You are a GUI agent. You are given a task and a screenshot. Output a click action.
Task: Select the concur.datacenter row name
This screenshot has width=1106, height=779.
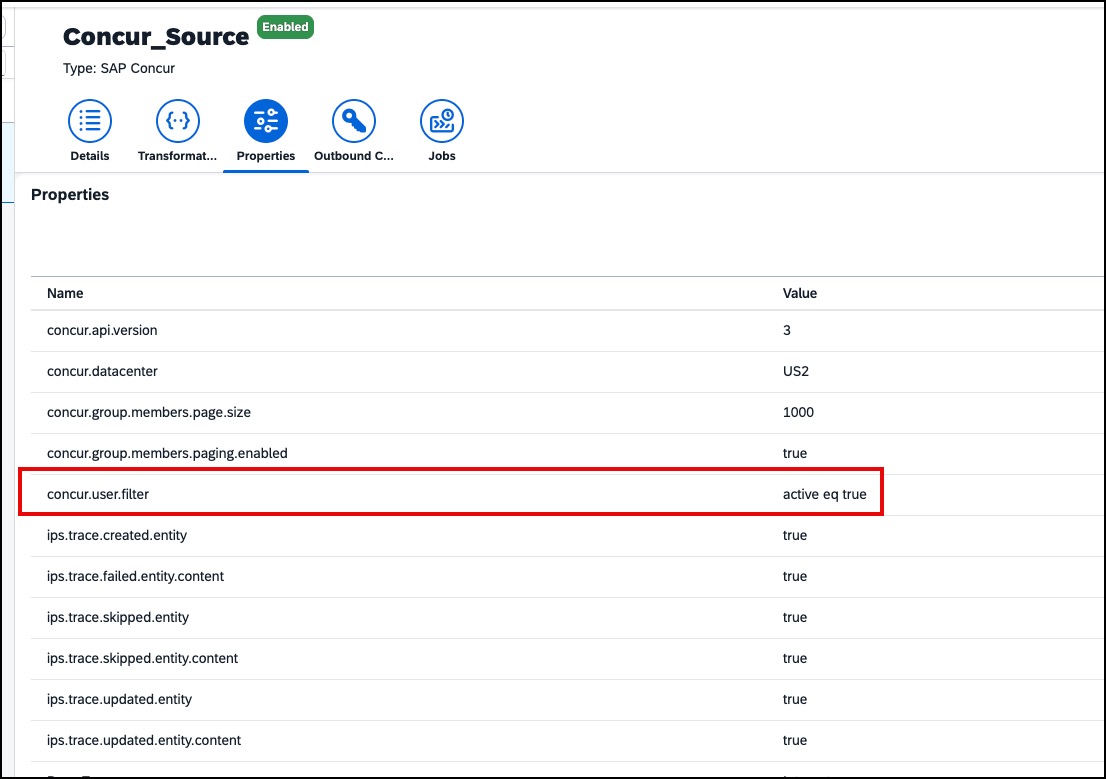(102, 371)
